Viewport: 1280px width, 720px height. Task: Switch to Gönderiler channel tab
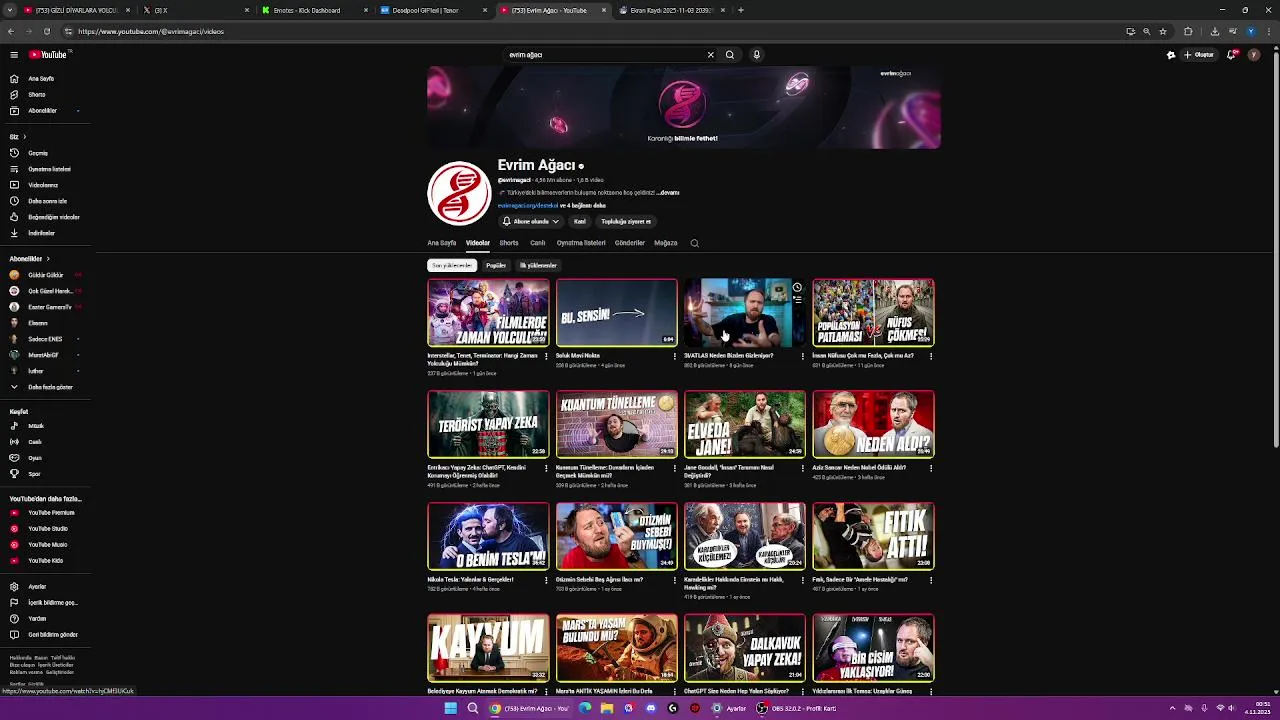pos(630,243)
